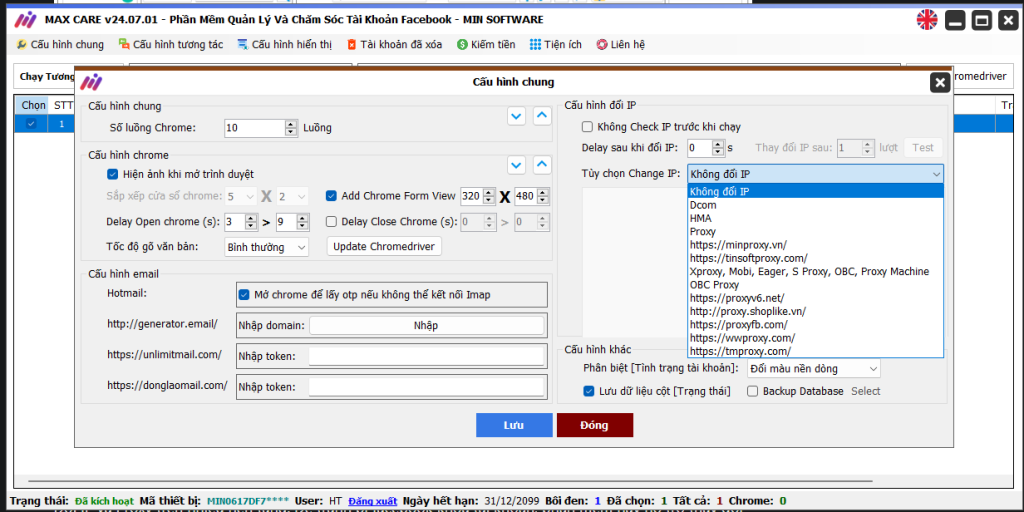Image resolution: width=1024 pixels, height=512 pixels.
Task: Click the Nhập domain button
Action: 426,325
